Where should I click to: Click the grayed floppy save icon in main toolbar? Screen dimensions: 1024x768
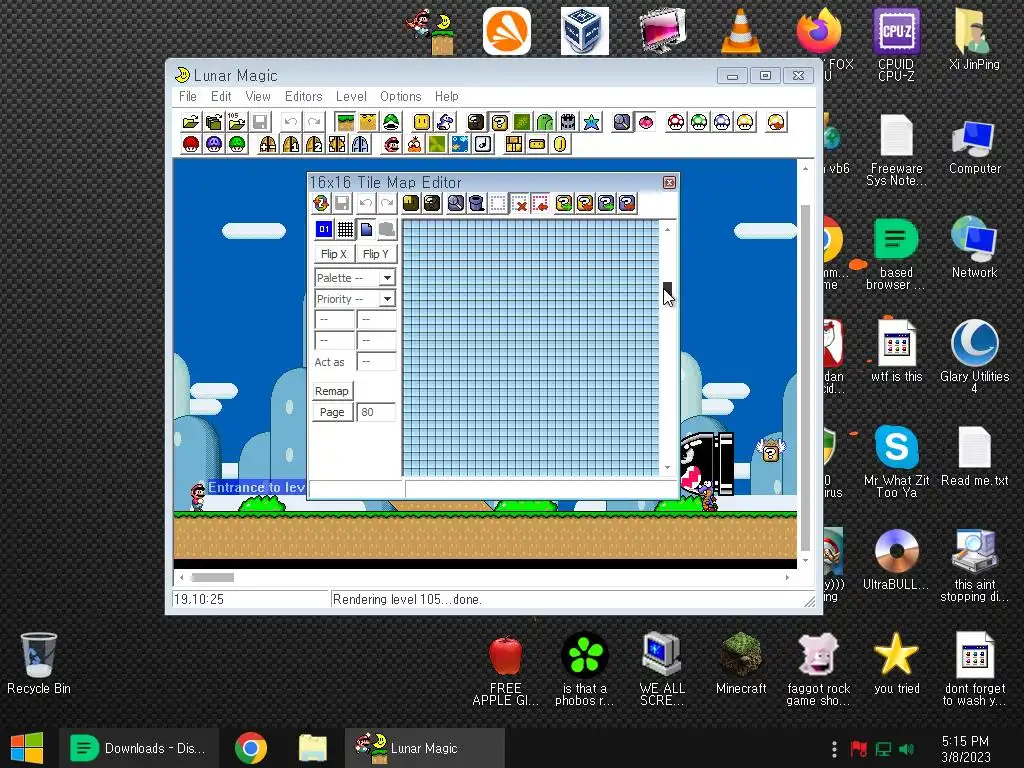tap(260, 122)
